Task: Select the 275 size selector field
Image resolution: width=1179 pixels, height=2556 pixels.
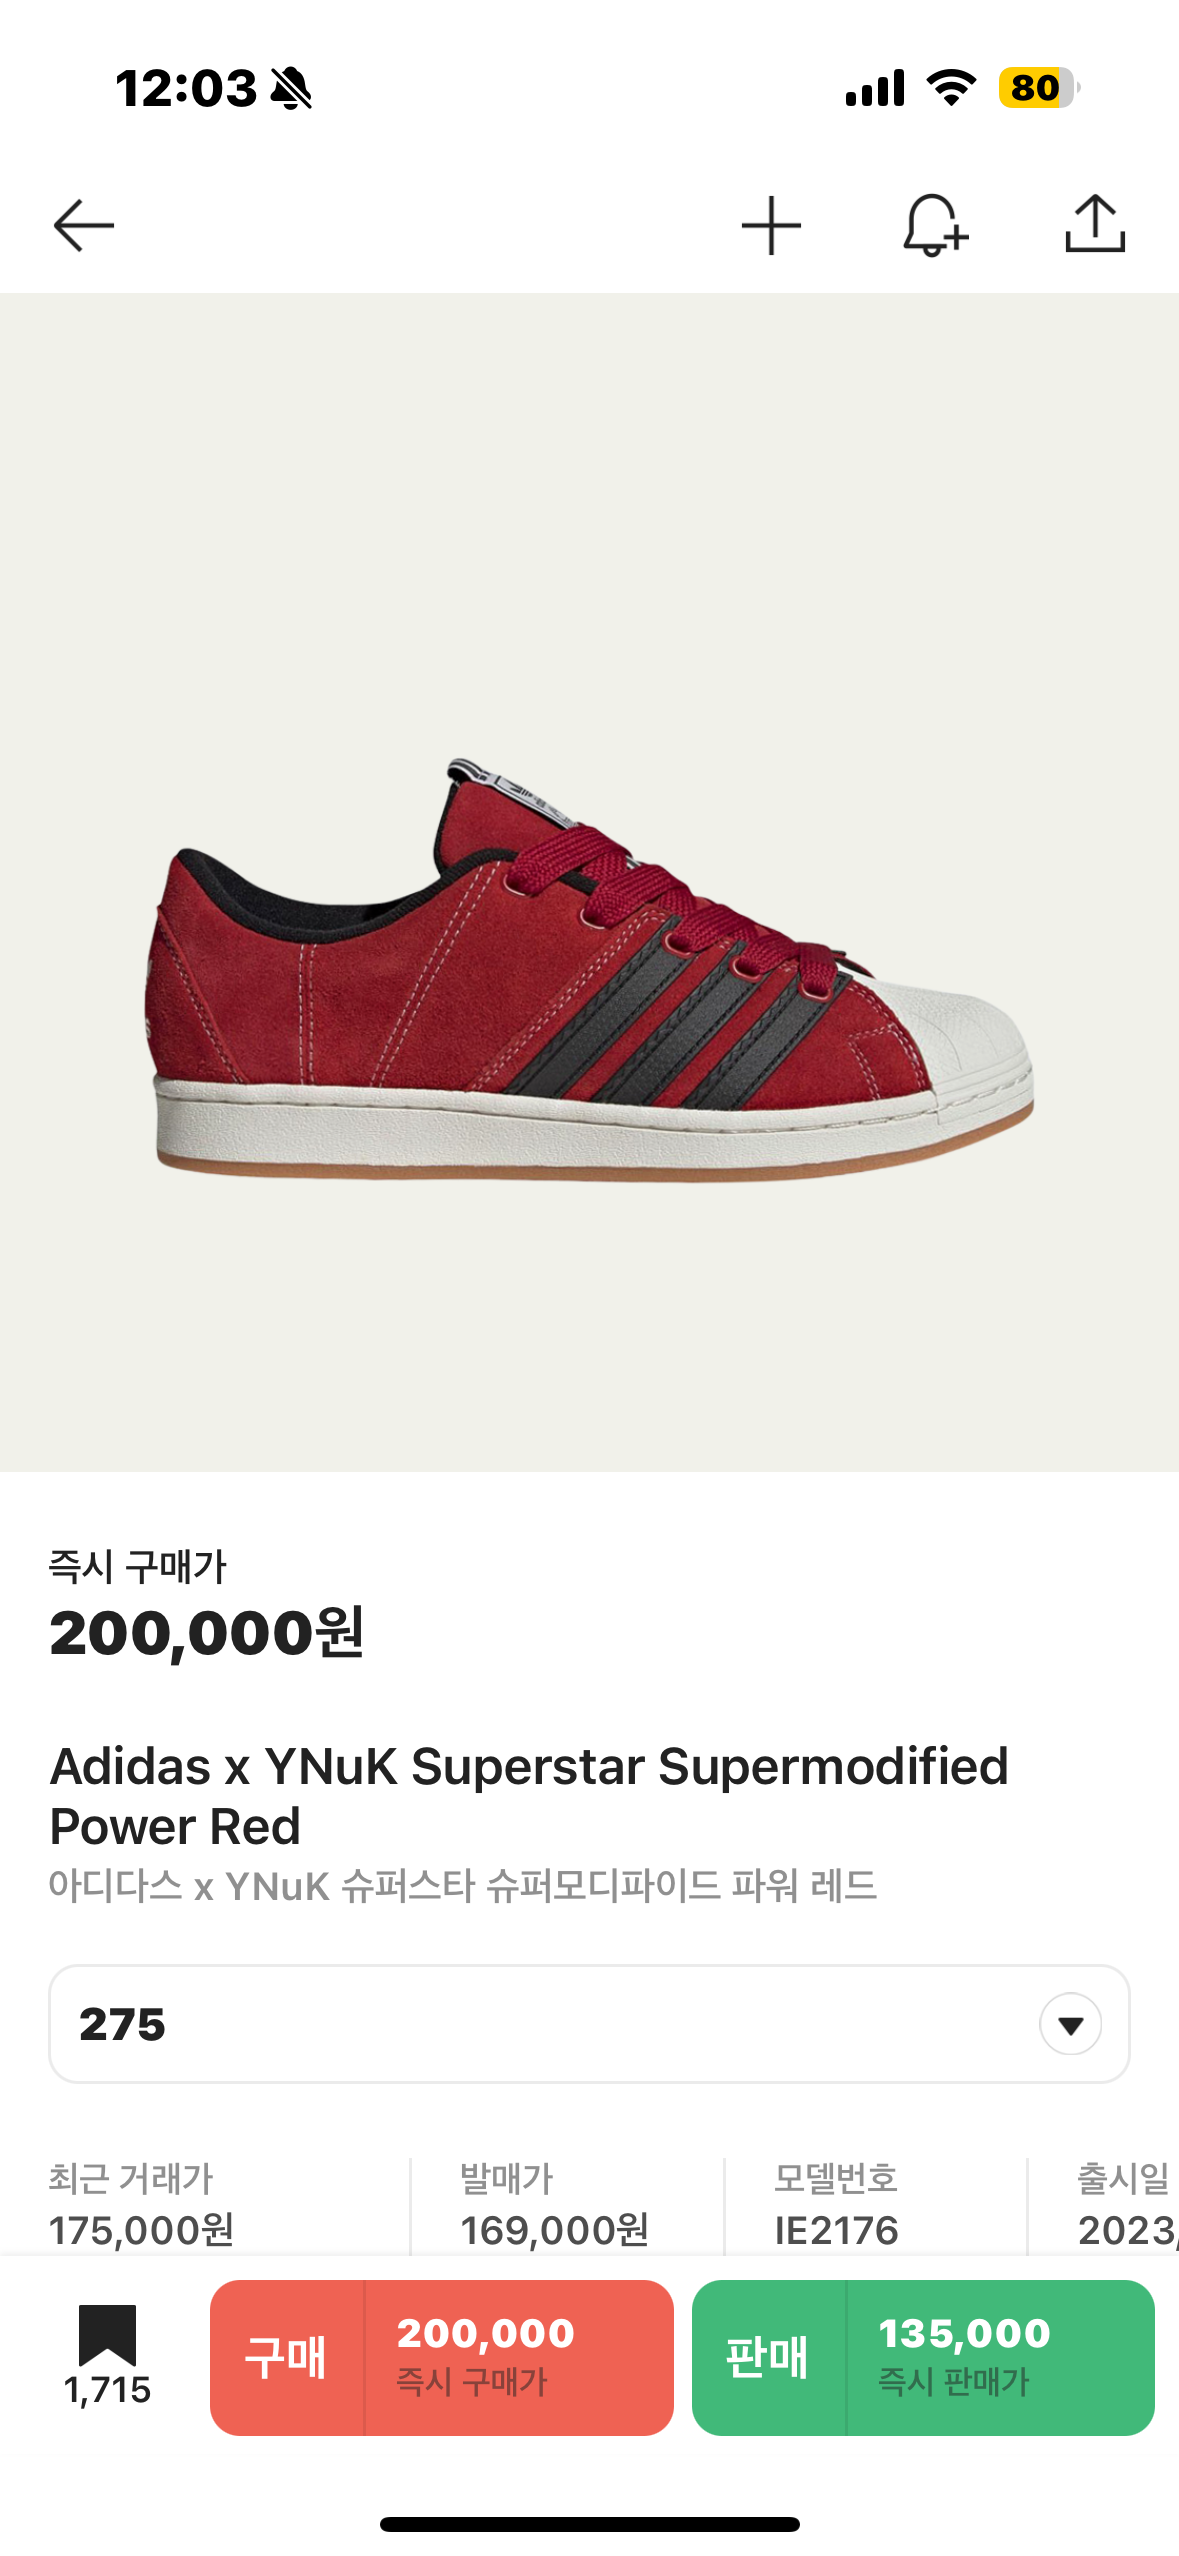Action: tap(589, 2024)
